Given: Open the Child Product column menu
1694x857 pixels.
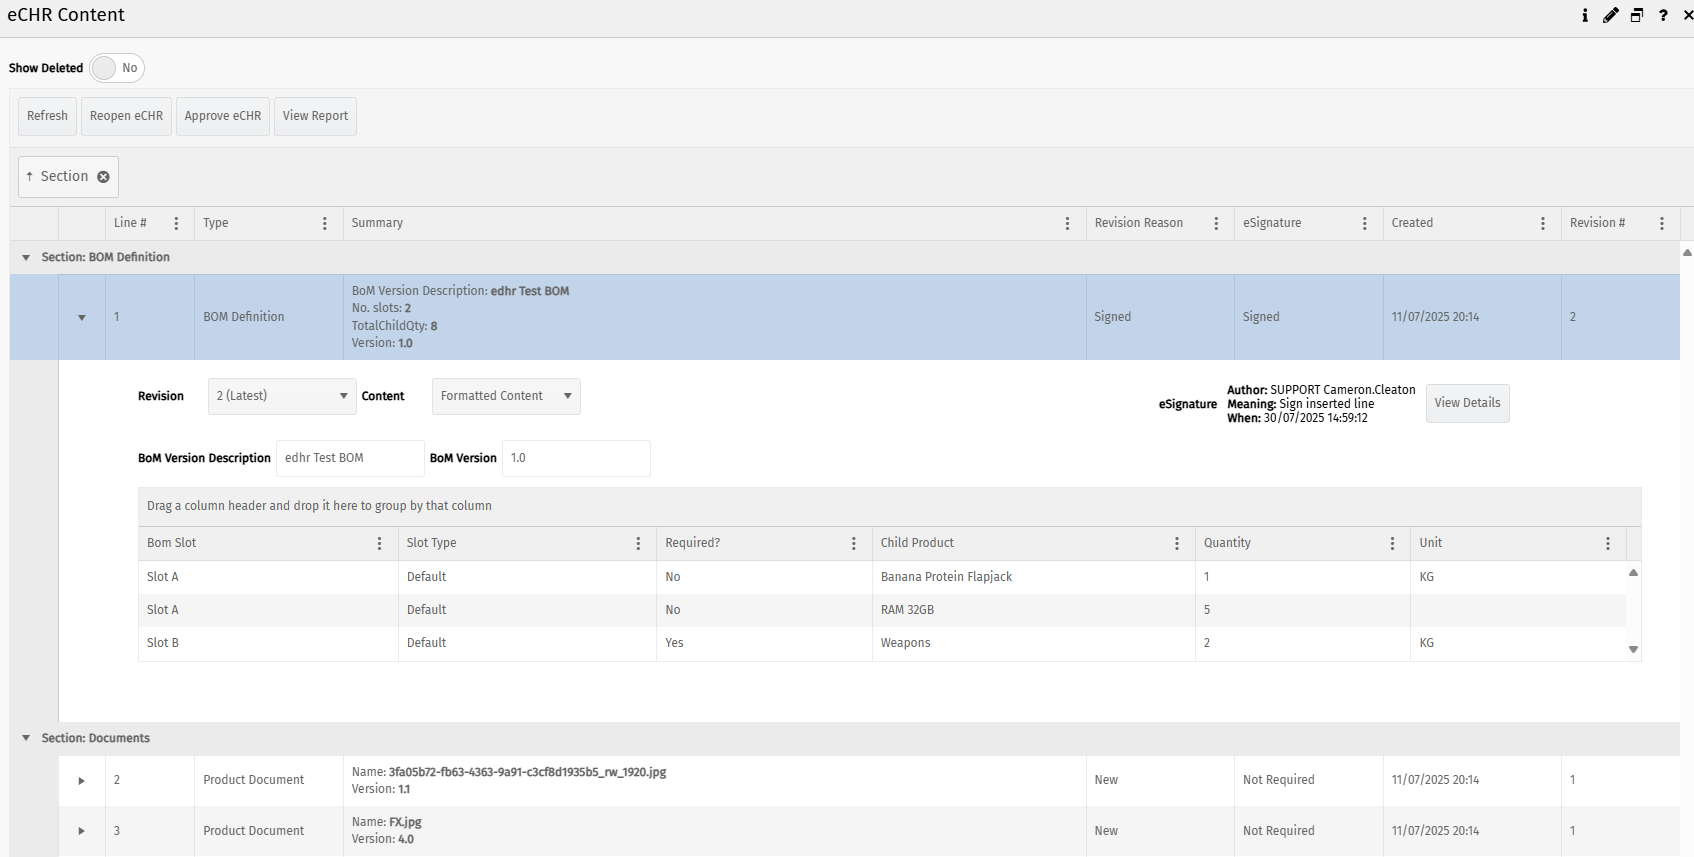Looking at the screenshot, I should pos(1176,543).
